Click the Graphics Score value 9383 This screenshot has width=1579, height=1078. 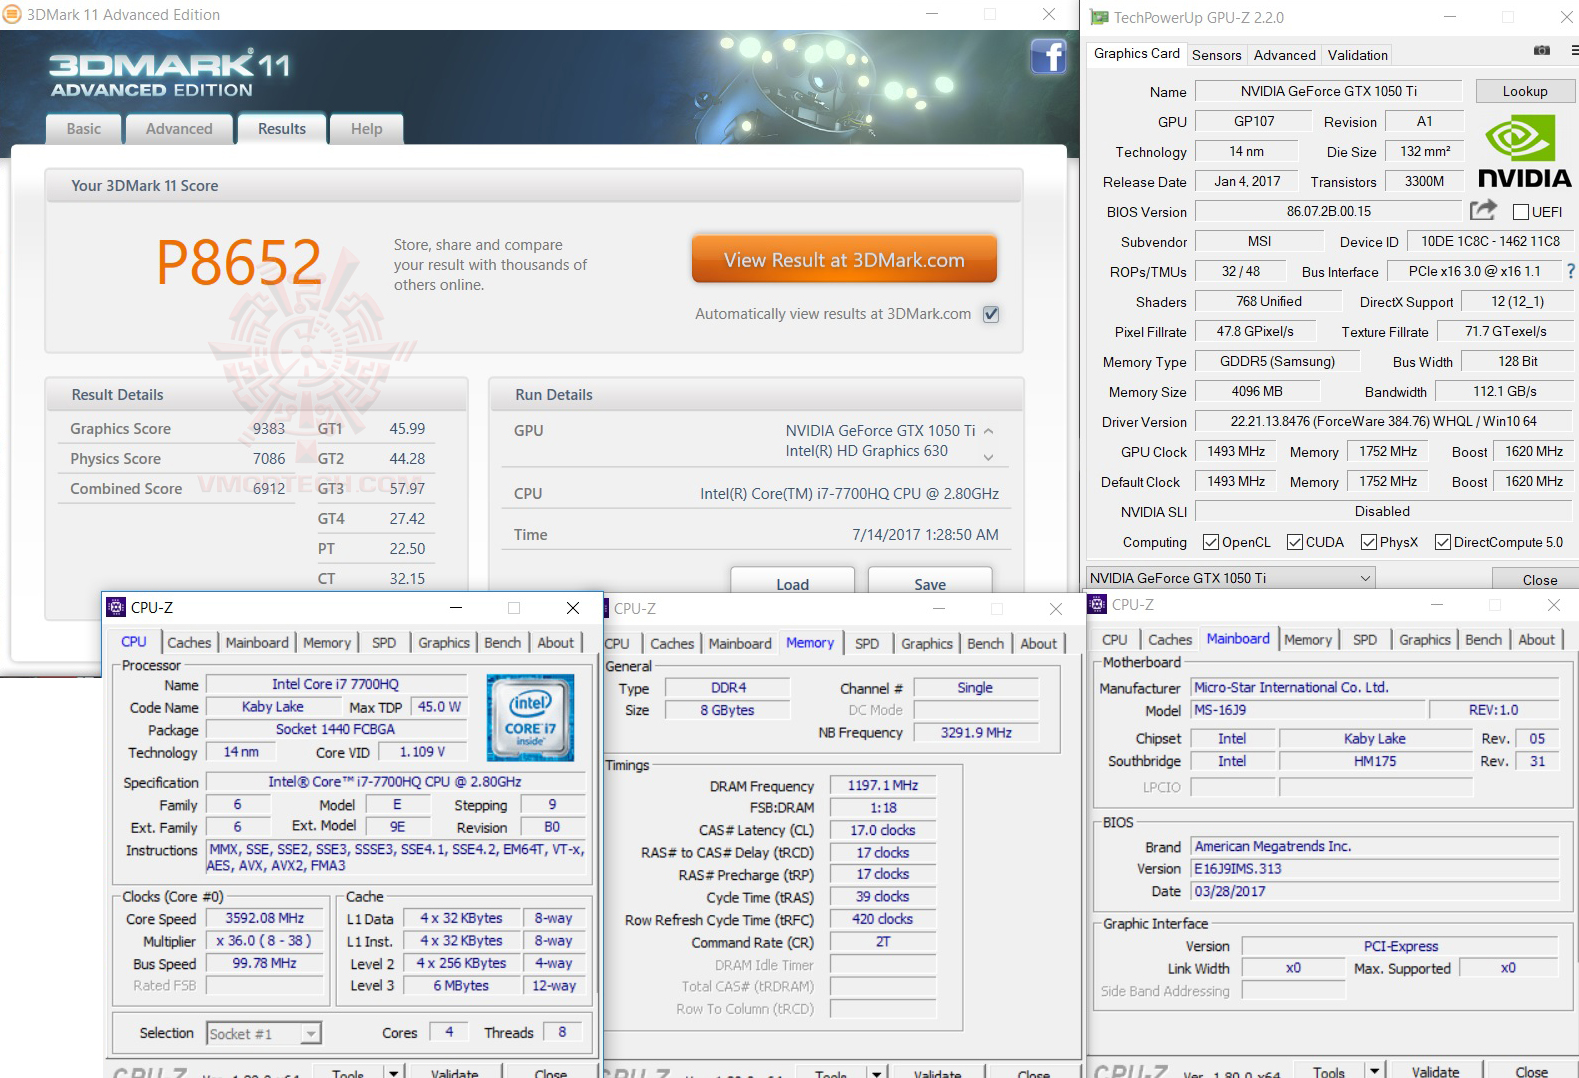(269, 429)
